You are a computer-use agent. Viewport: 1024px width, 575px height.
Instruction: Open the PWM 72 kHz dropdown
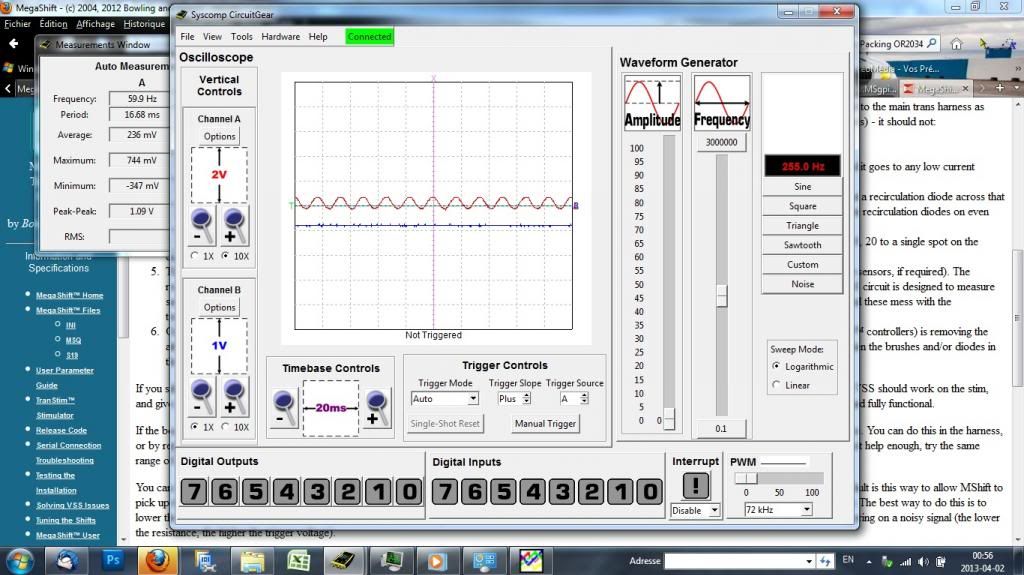click(807, 510)
